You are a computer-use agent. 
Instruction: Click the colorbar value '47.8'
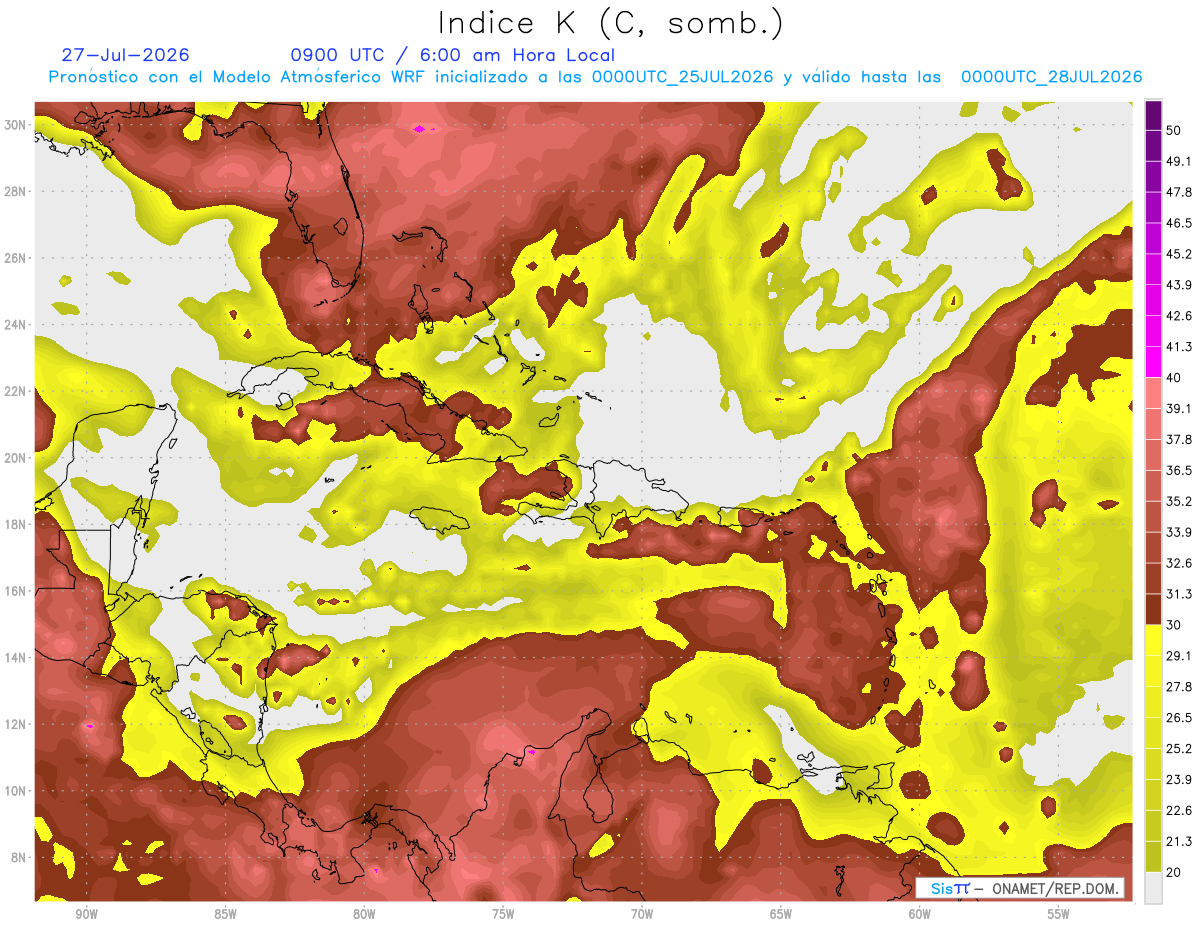[x=1178, y=192]
